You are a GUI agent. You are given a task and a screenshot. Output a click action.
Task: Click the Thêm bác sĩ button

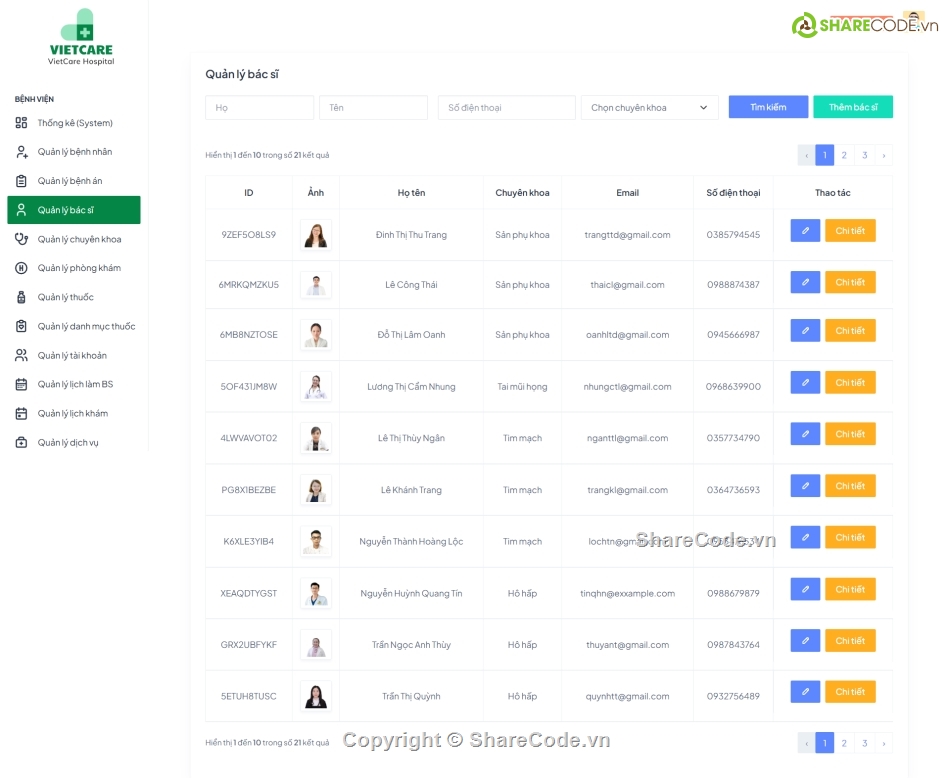pos(853,107)
